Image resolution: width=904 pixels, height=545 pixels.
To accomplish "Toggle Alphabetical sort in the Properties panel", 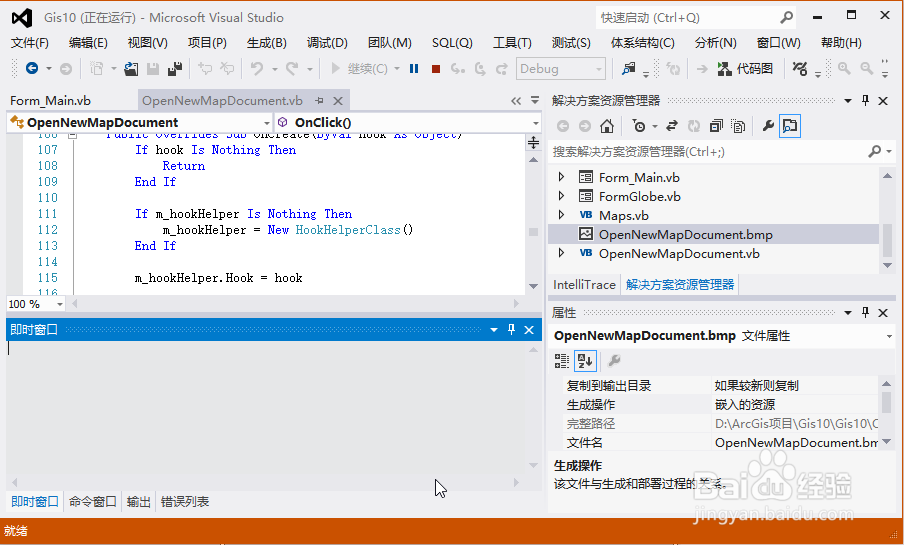I will [585, 361].
